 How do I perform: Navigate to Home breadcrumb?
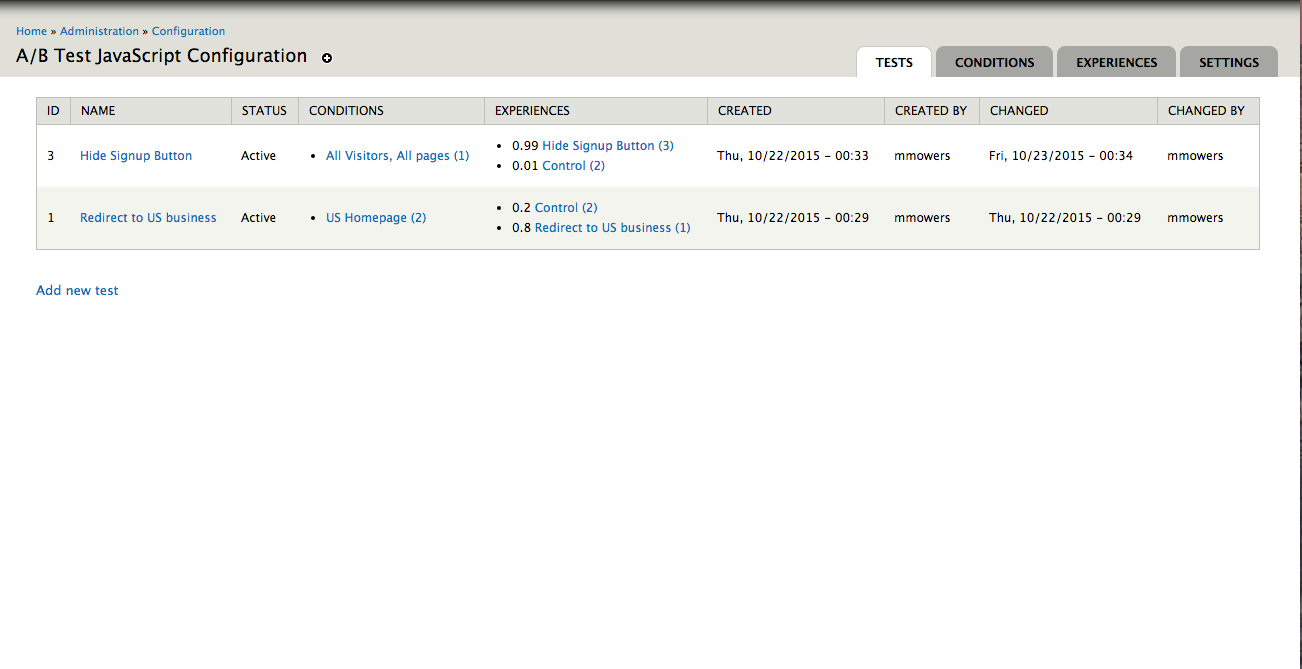click(x=31, y=31)
